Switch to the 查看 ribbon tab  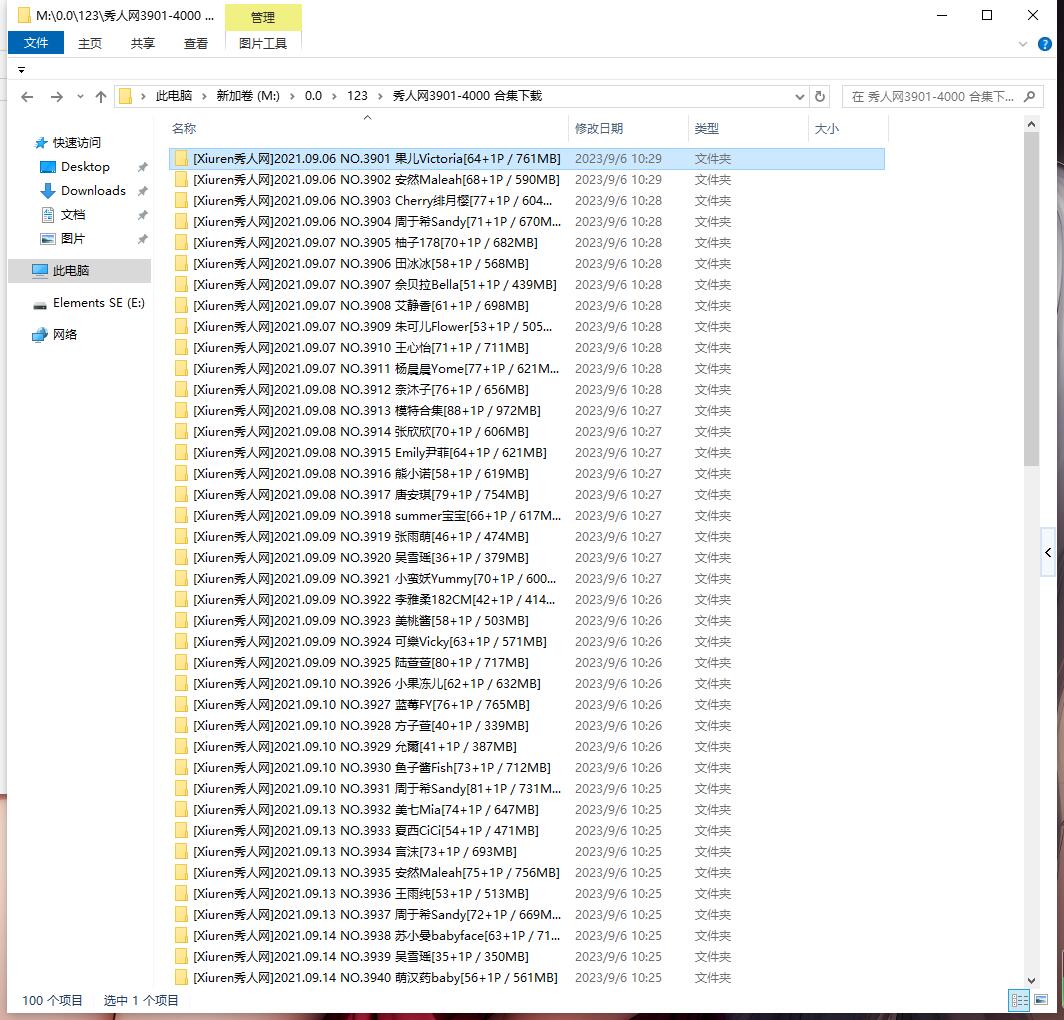click(x=195, y=43)
